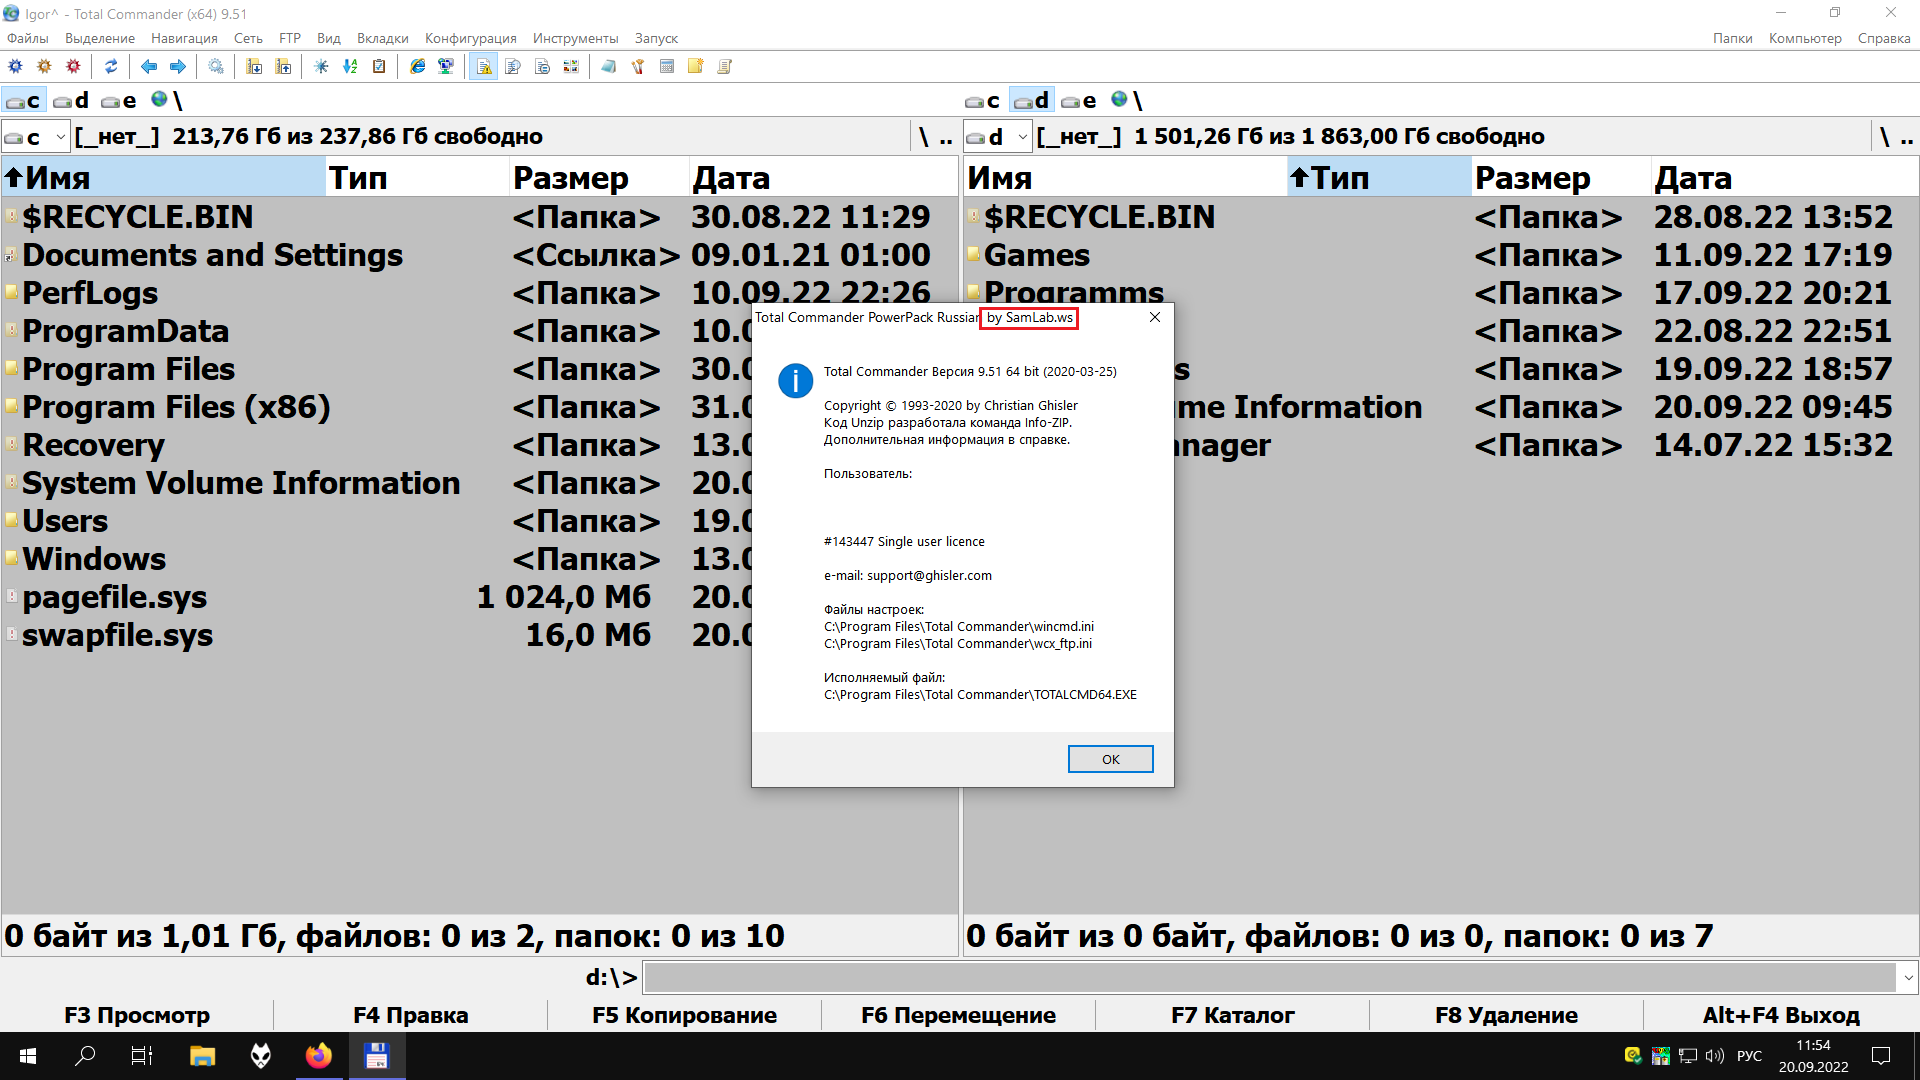Select drive c button in left panel
Viewport: 1920px width, 1080px height.
pos(23,101)
